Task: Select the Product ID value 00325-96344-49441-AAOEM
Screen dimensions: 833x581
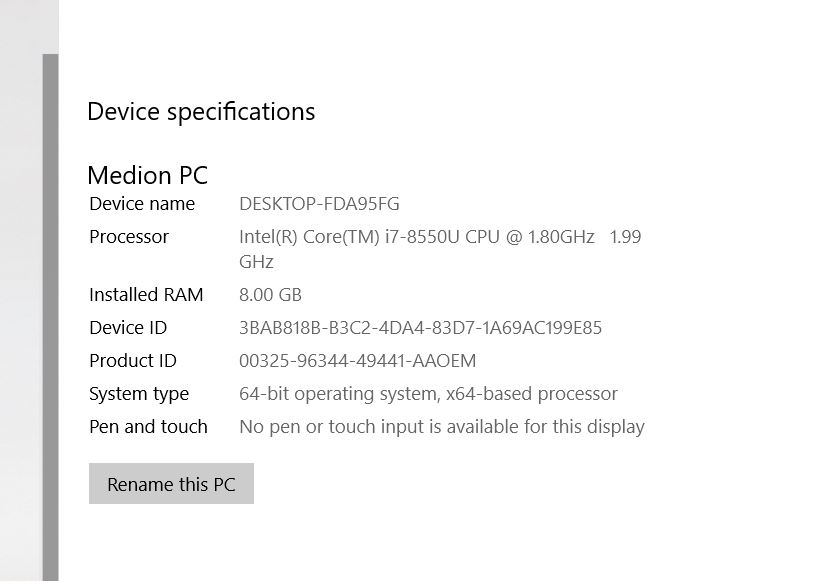Action: (357, 361)
